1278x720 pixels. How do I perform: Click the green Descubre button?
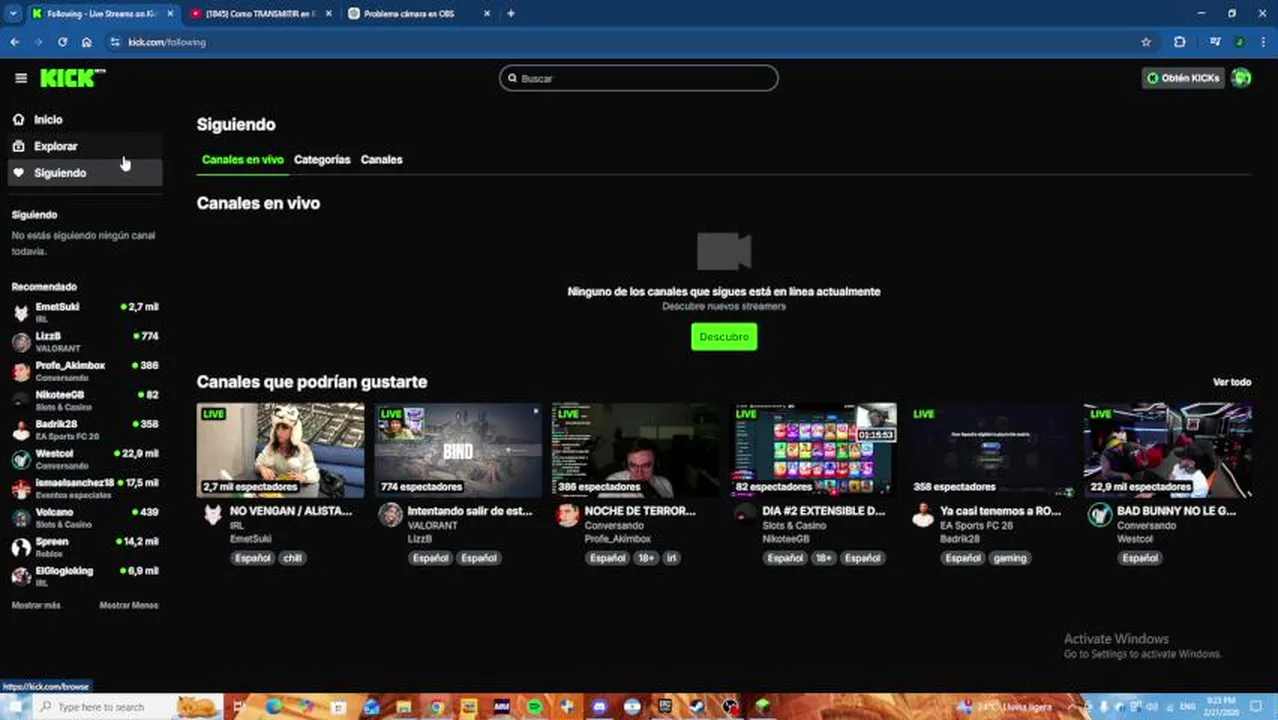point(724,337)
